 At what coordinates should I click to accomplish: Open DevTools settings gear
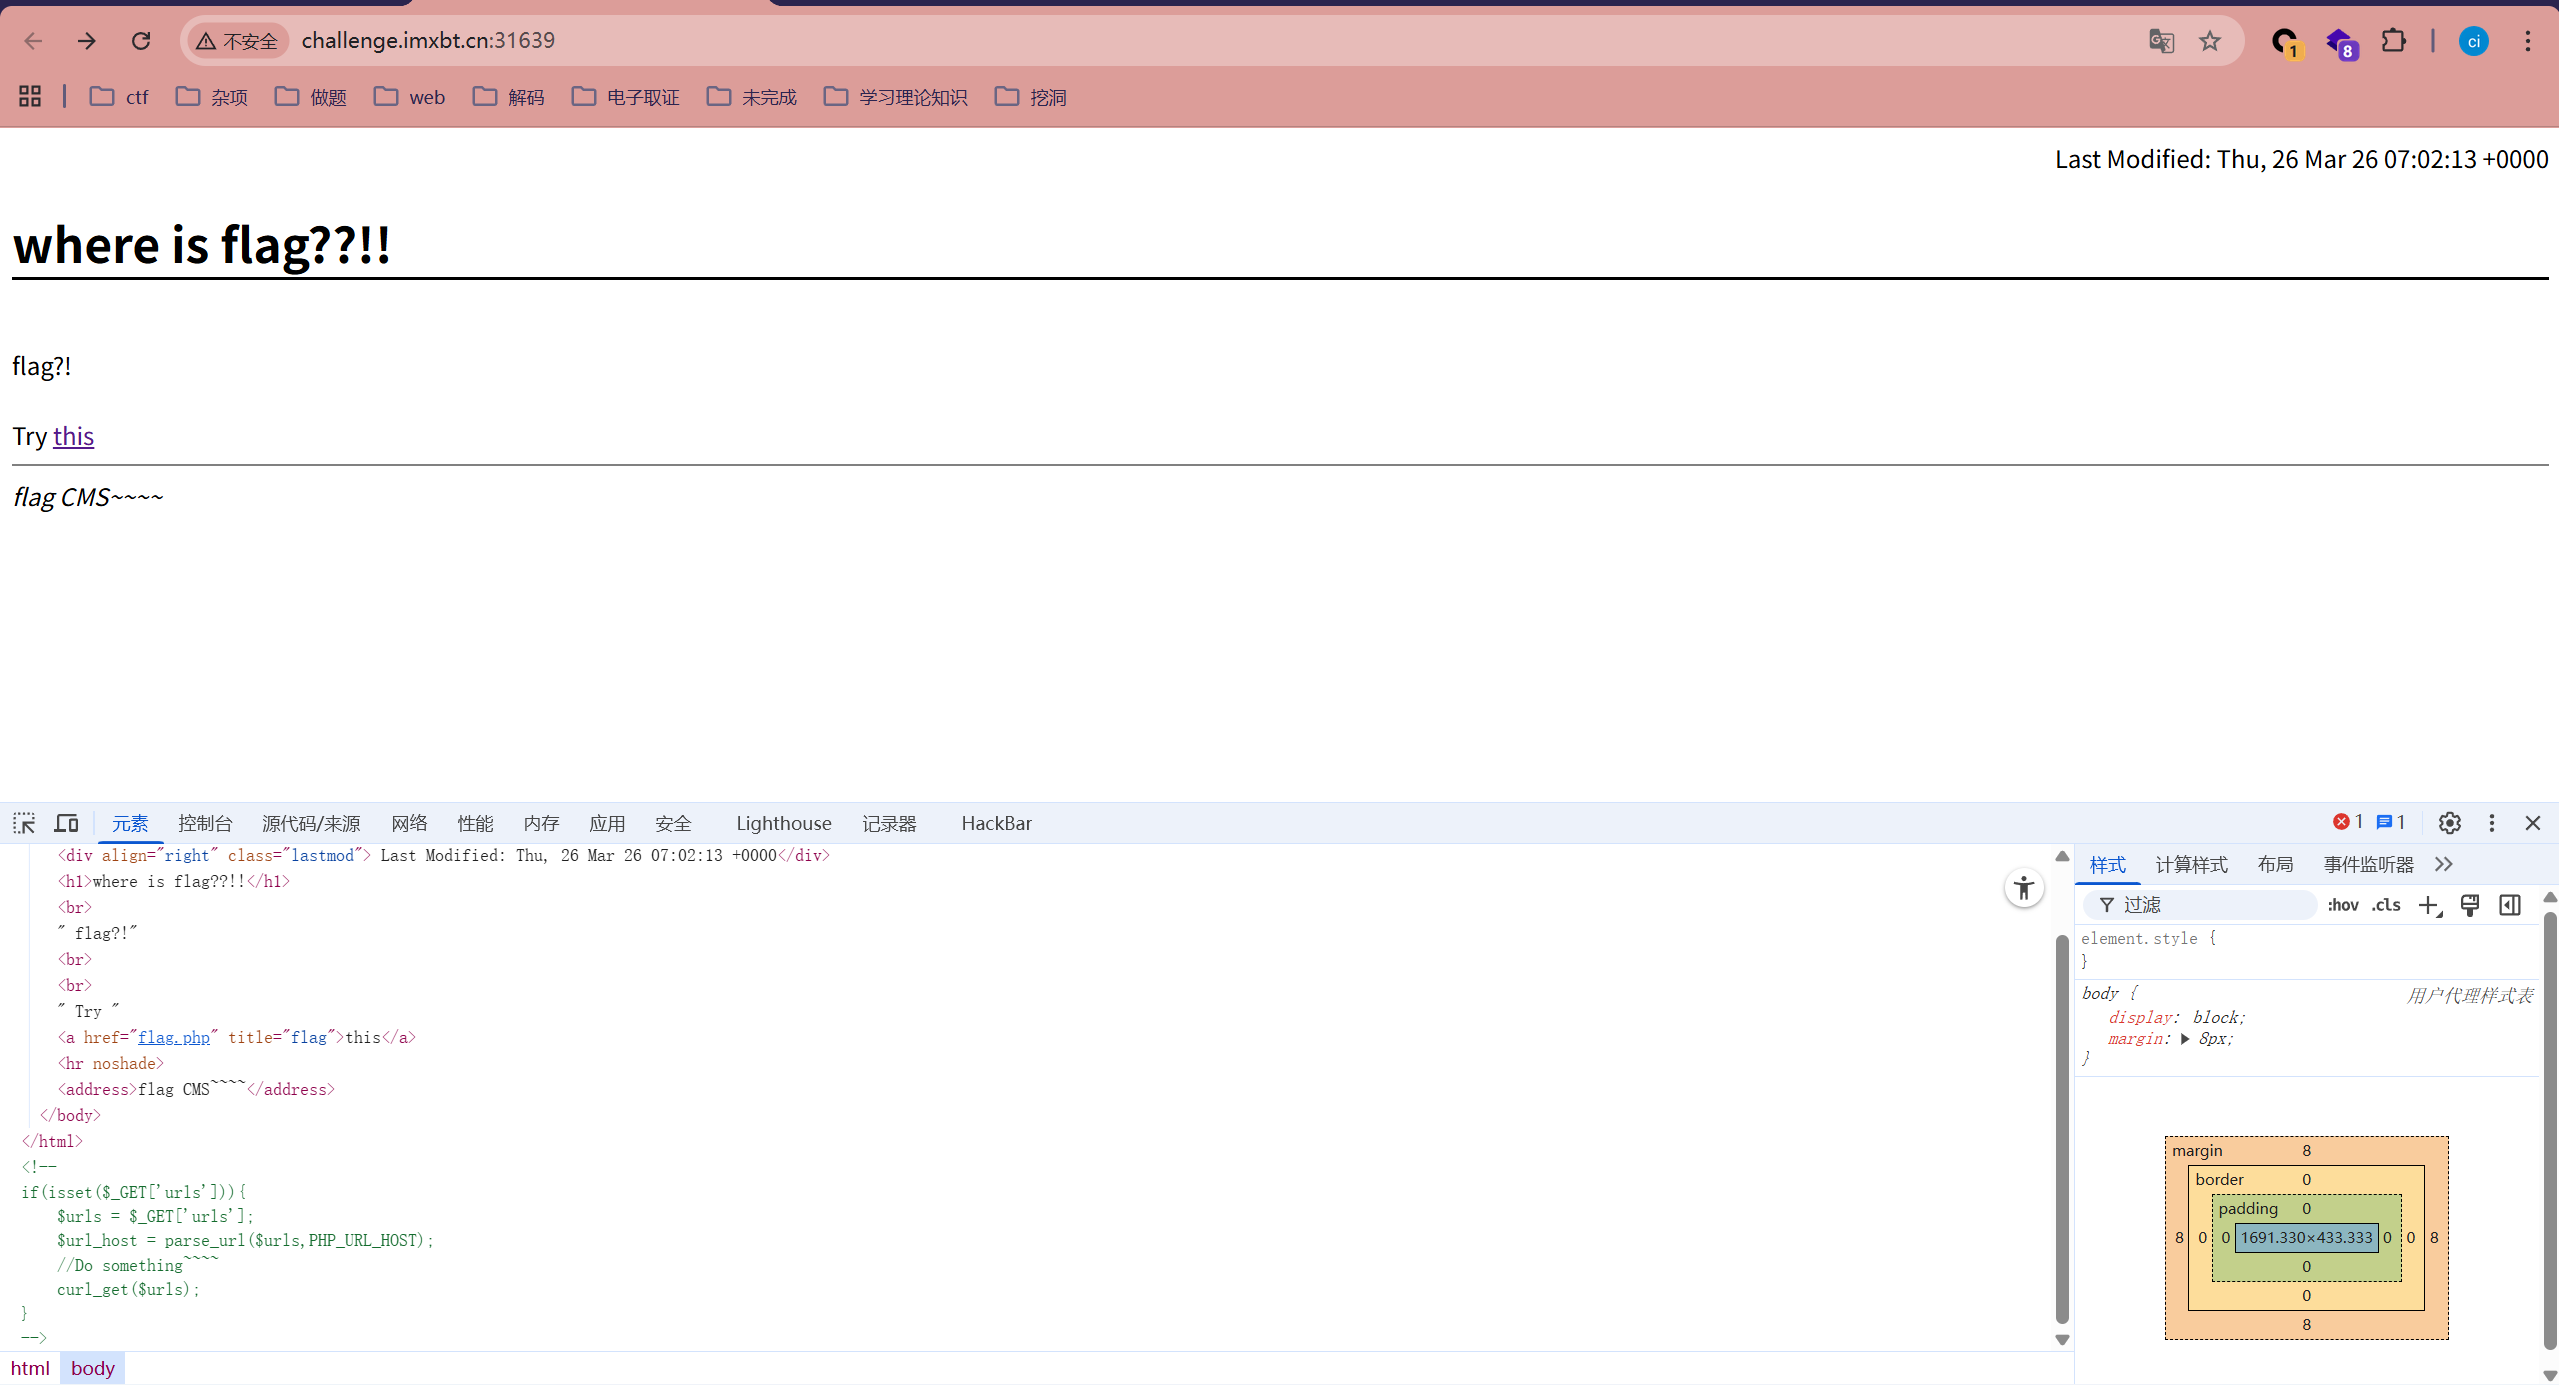click(x=2449, y=823)
